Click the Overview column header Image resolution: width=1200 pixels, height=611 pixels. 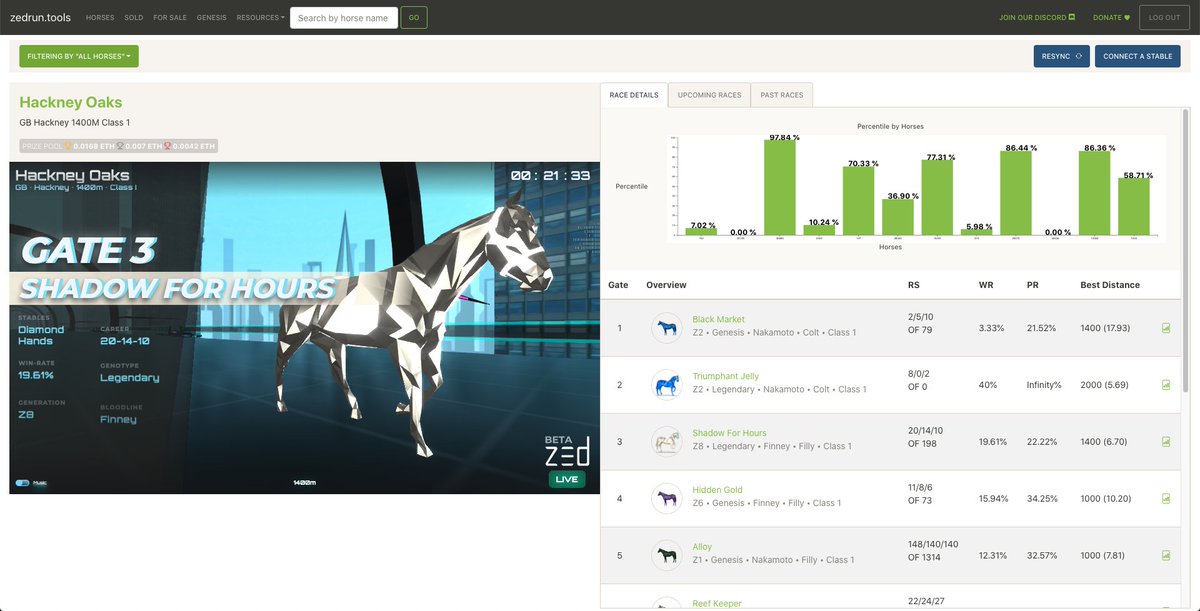click(x=667, y=285)
